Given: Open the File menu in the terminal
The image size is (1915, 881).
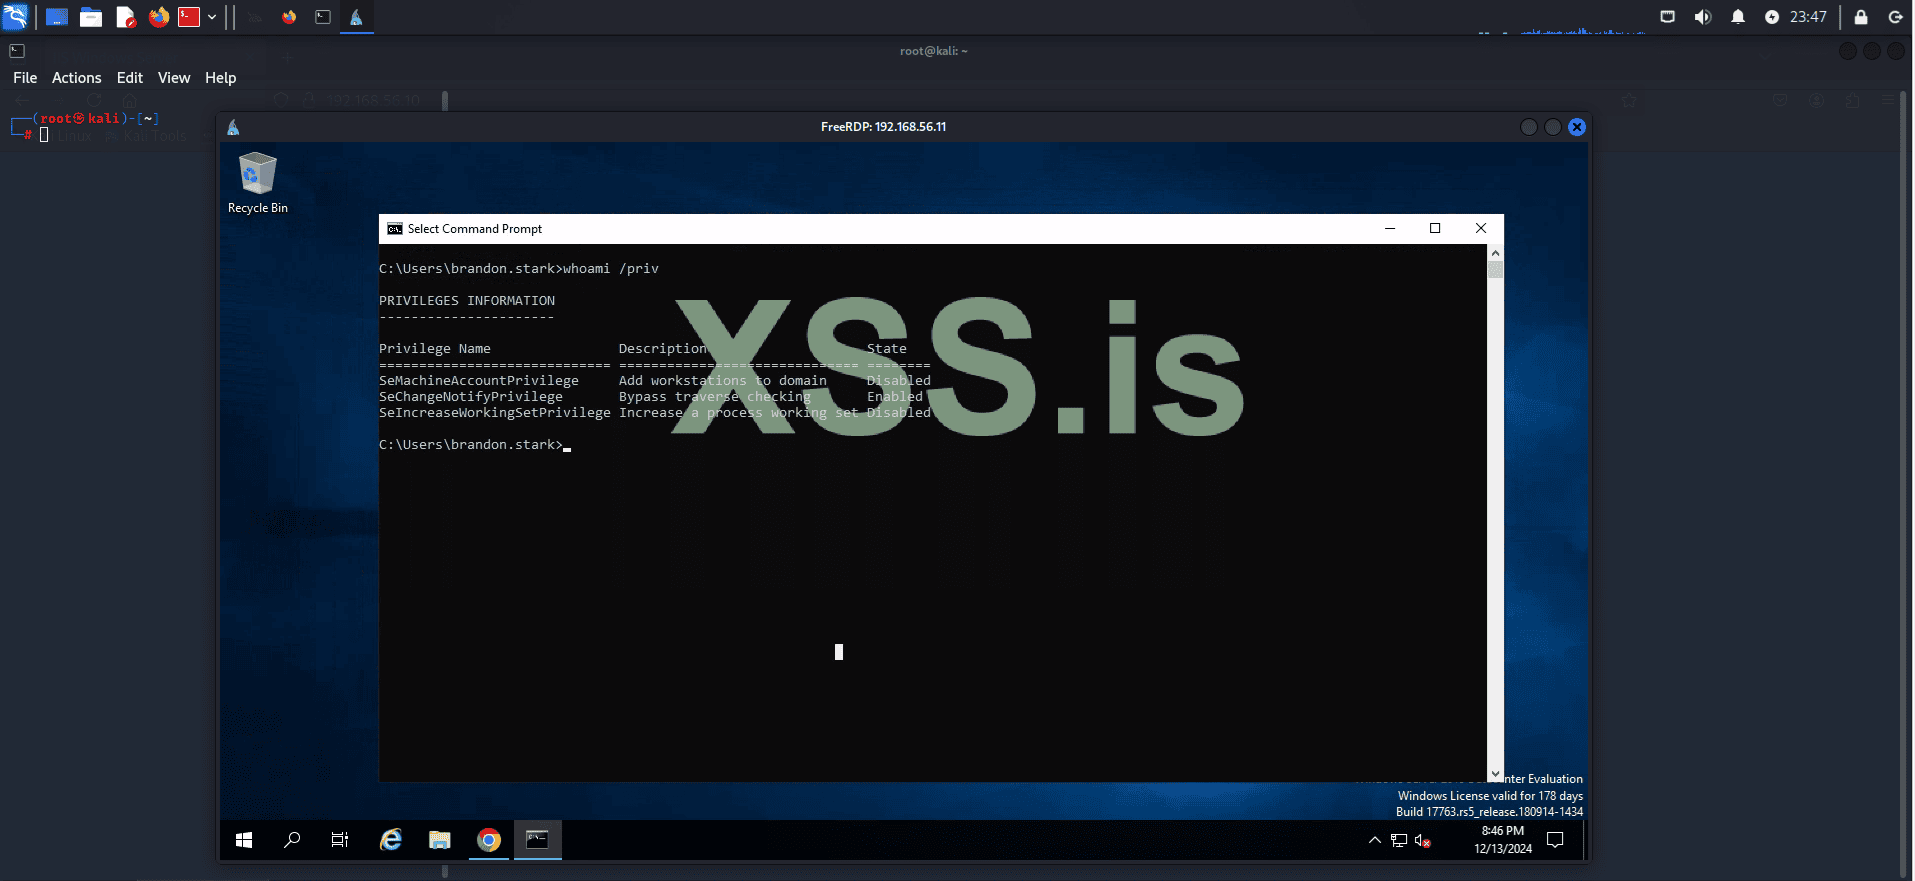Looking at the screenshot, I should [x=25, y=78].
